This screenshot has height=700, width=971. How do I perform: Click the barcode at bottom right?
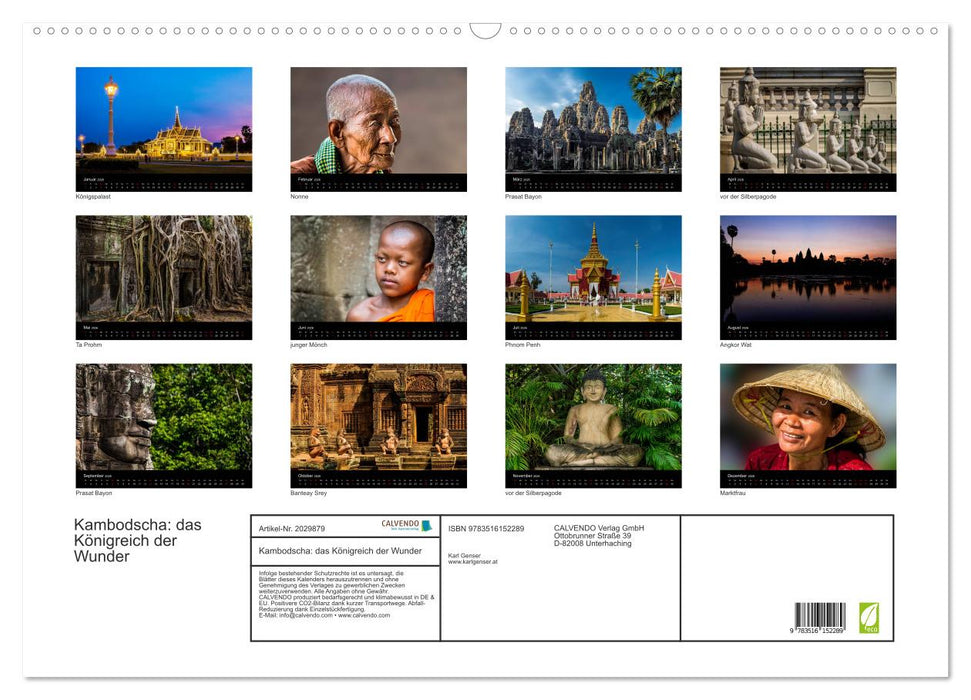820,619
